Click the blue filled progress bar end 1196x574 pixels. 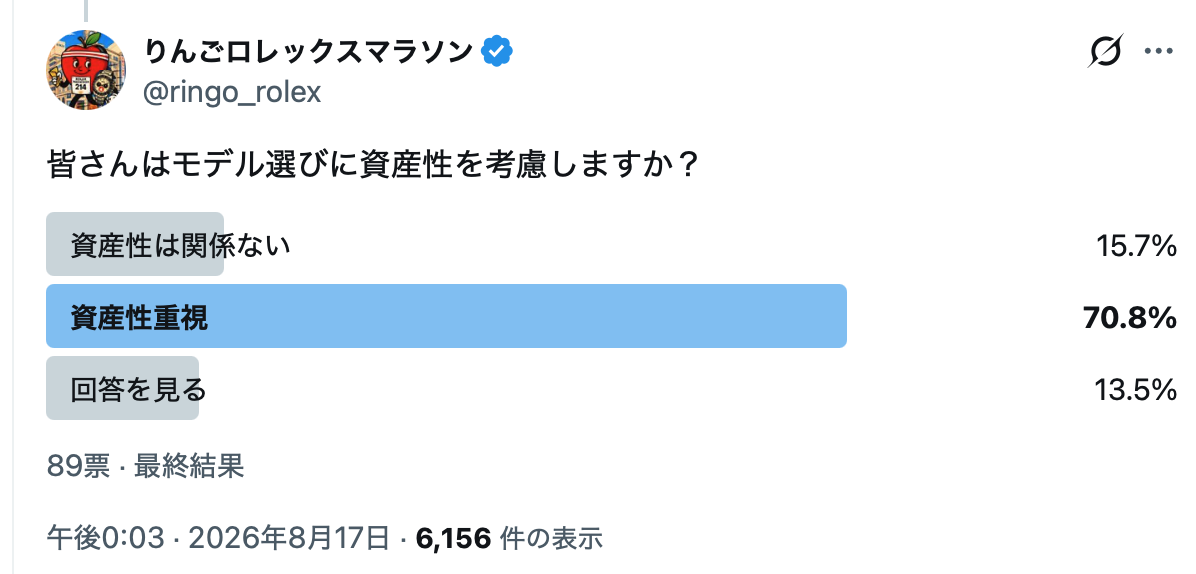(838, 316)
